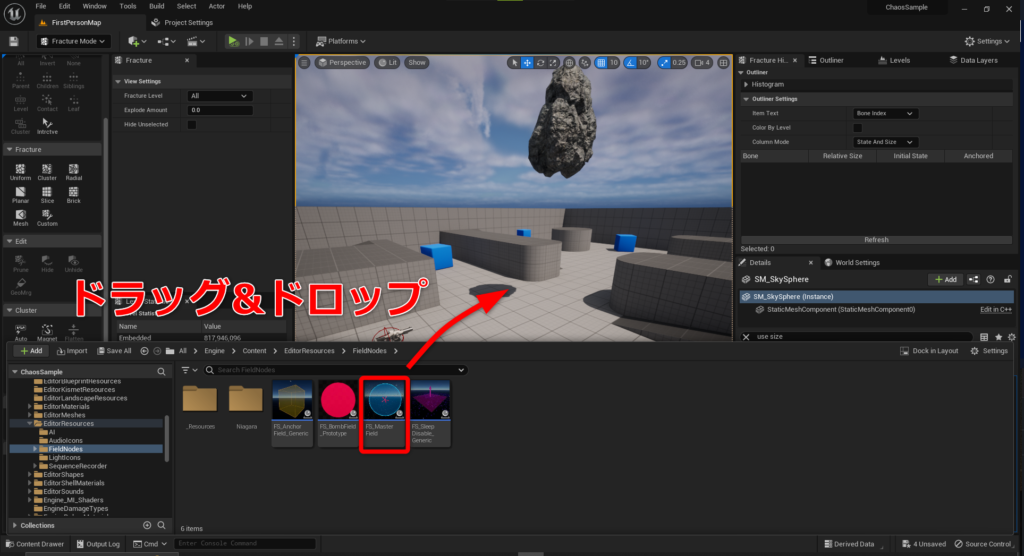Activate the scale gizmo tool

click(x=553, y=63)
